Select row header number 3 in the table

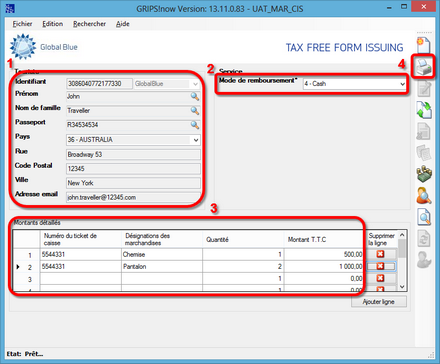(x=27, y=279)
